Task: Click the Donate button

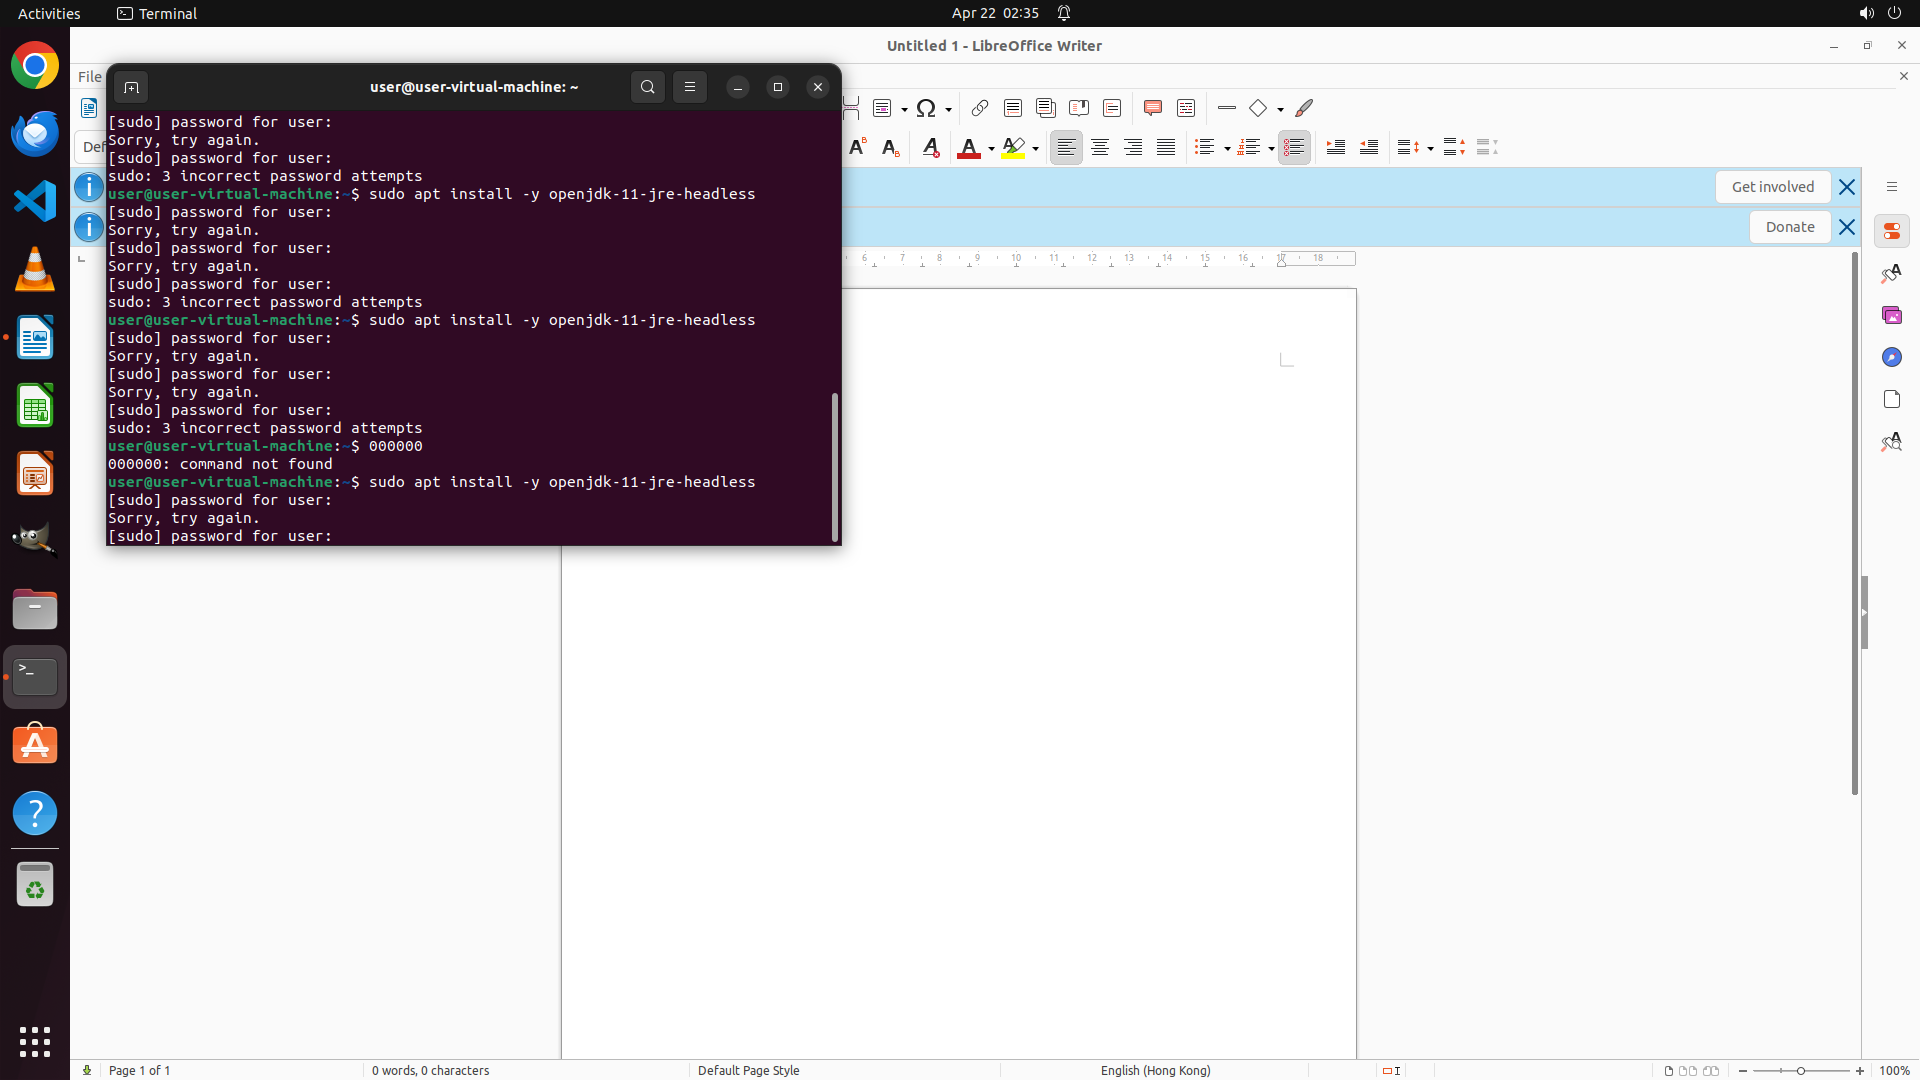Action: (1789, 227)
